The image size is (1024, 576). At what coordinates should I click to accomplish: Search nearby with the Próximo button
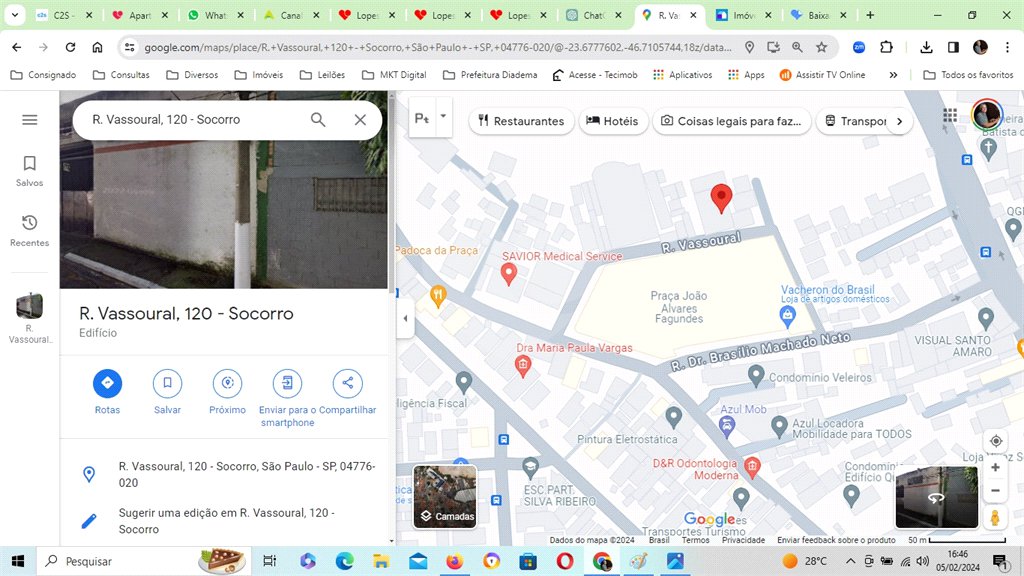point(227,392)
